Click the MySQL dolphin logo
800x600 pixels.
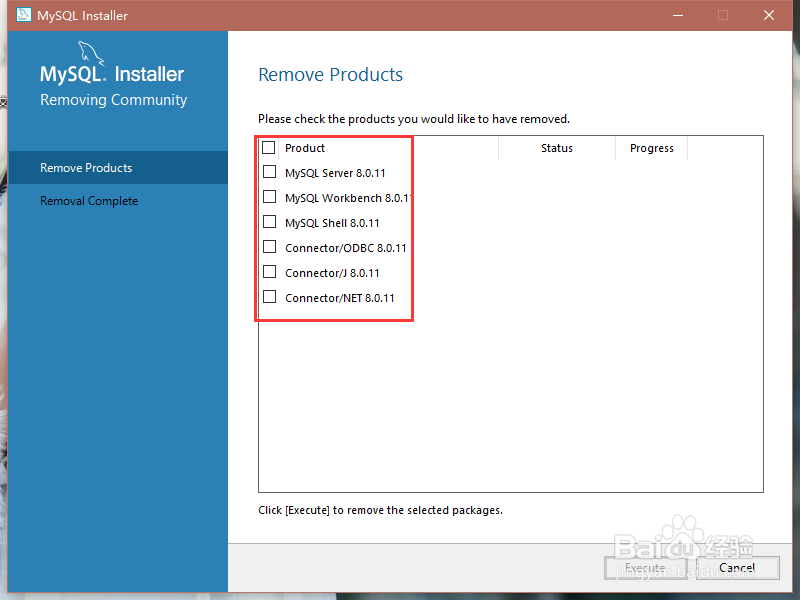pyautogui.click(x=91, y=53)
